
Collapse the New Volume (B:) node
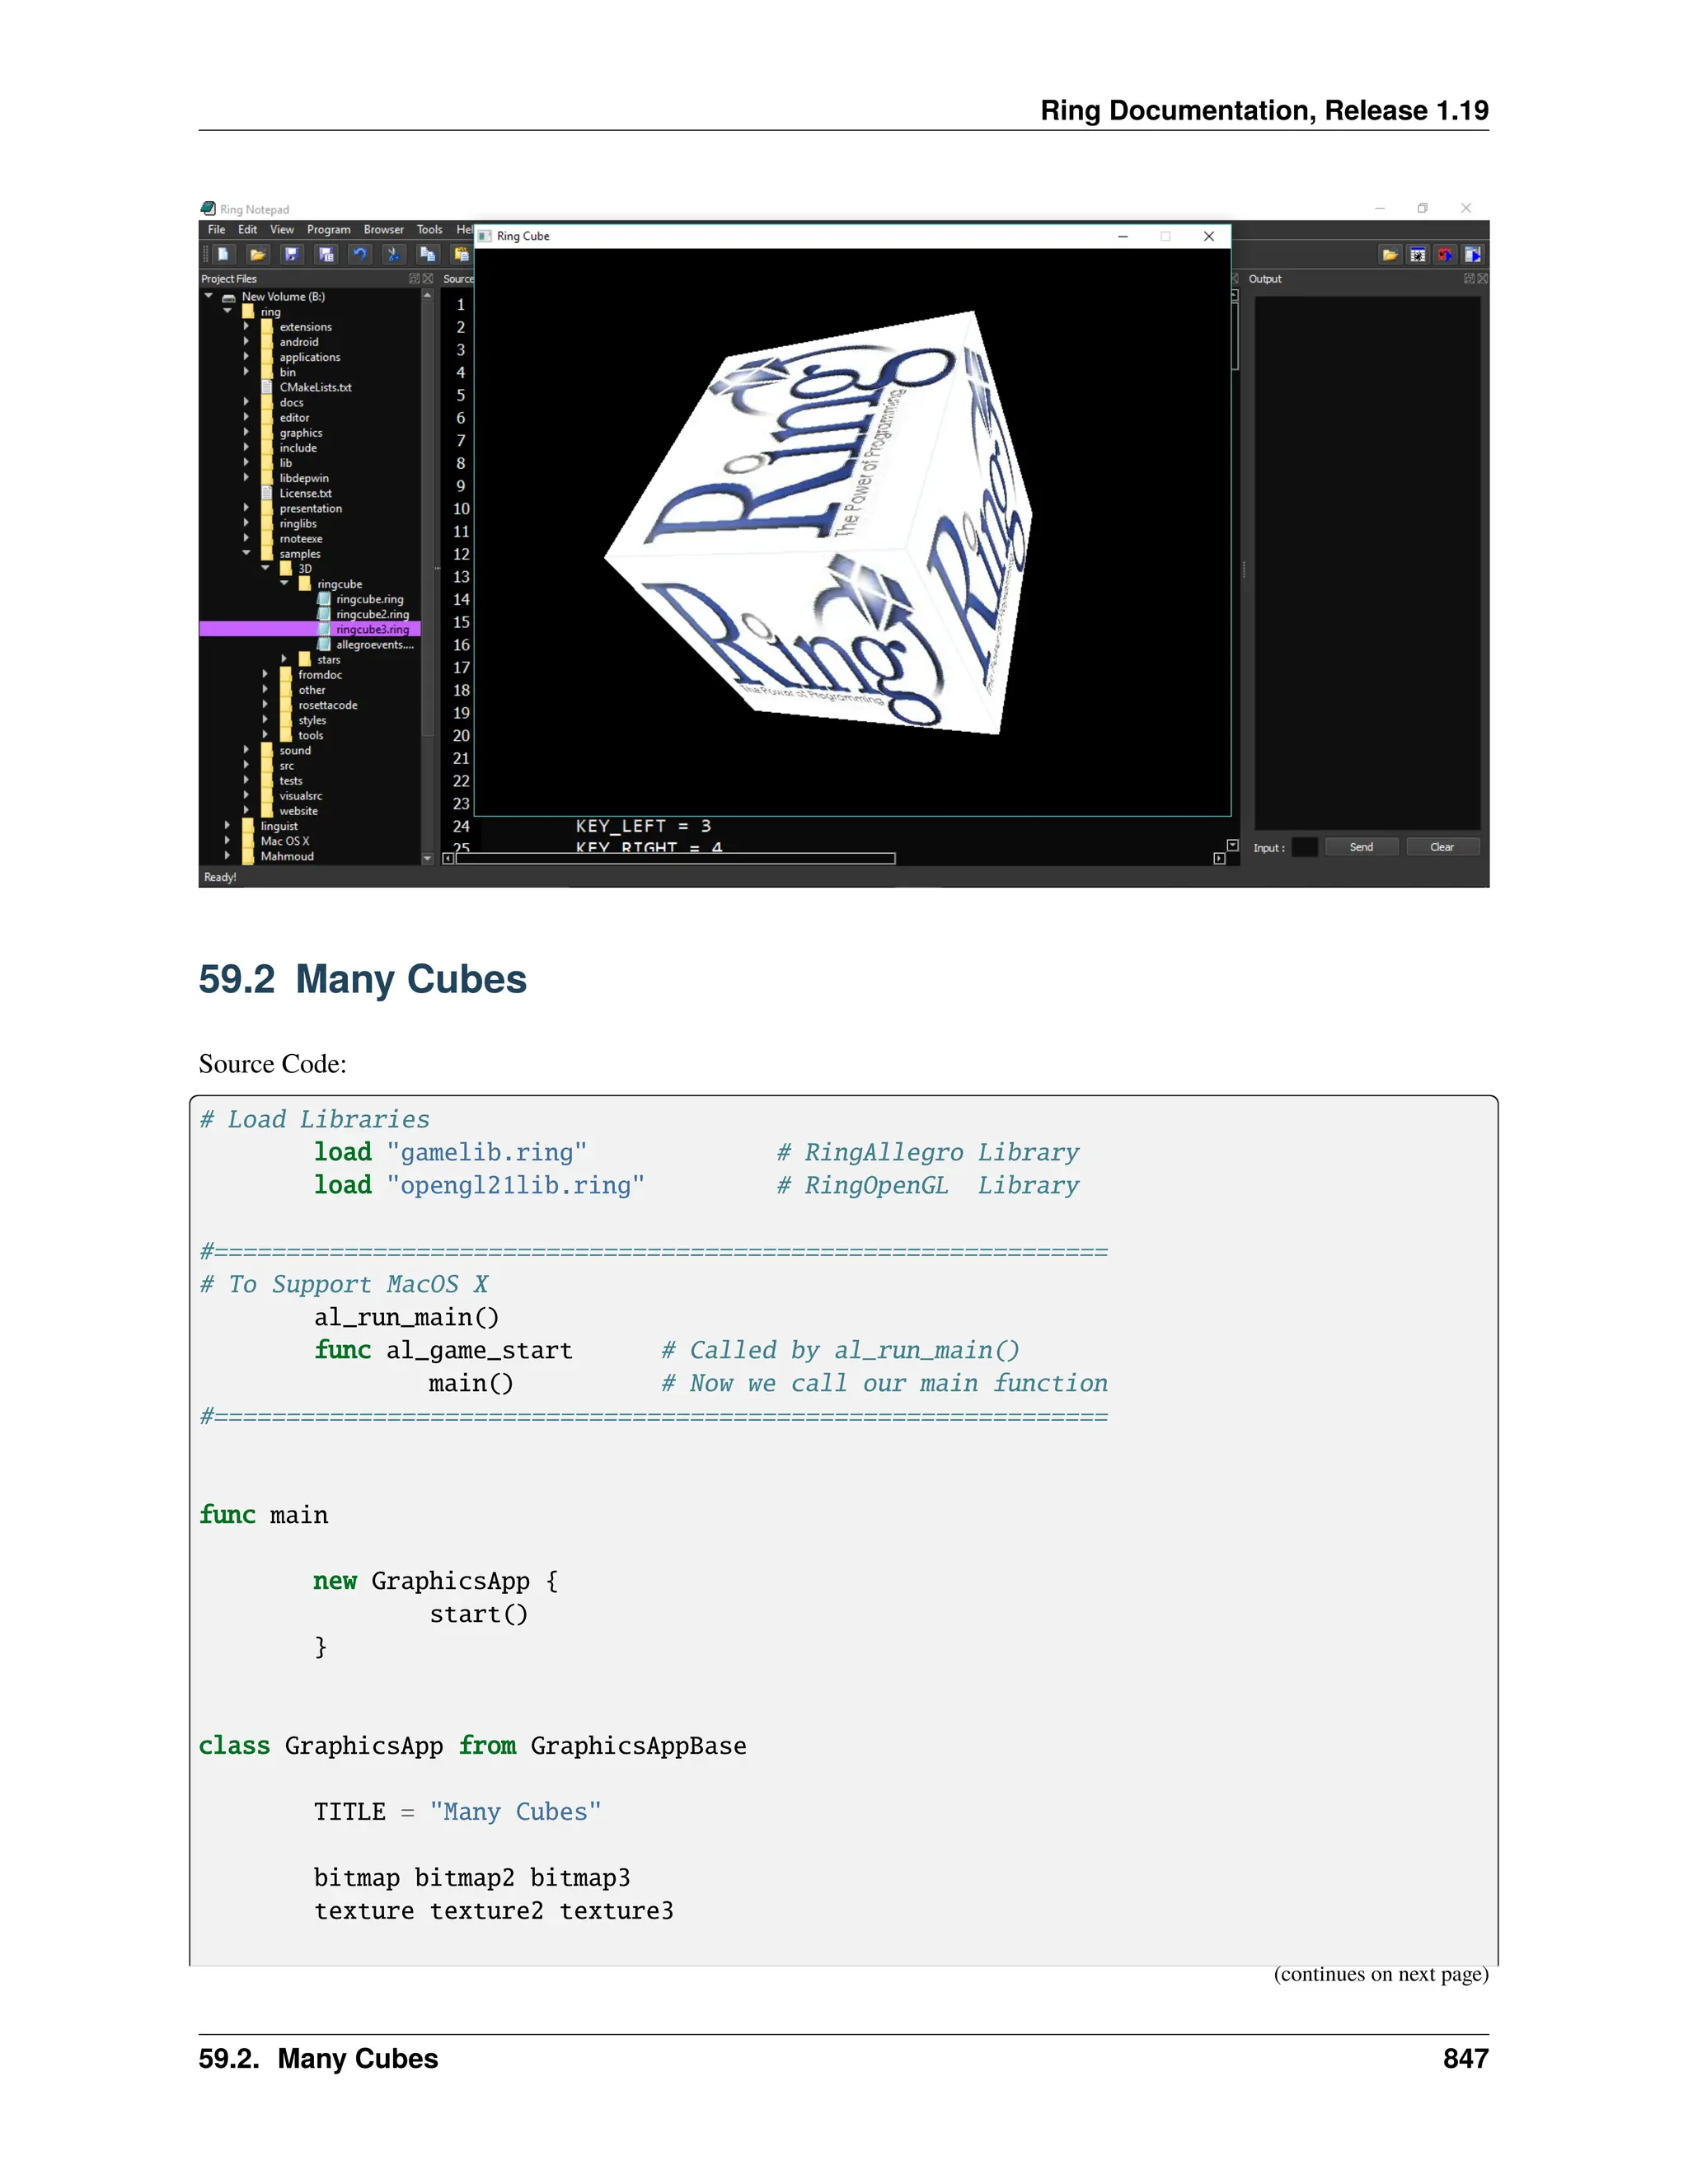coord(208,296)
